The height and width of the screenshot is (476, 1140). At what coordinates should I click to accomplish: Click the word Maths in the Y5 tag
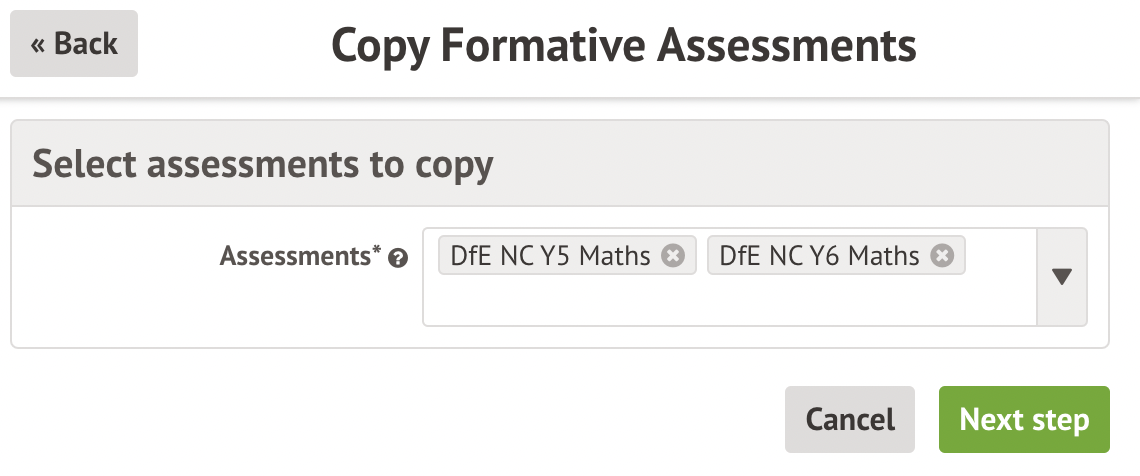(615, 256)
